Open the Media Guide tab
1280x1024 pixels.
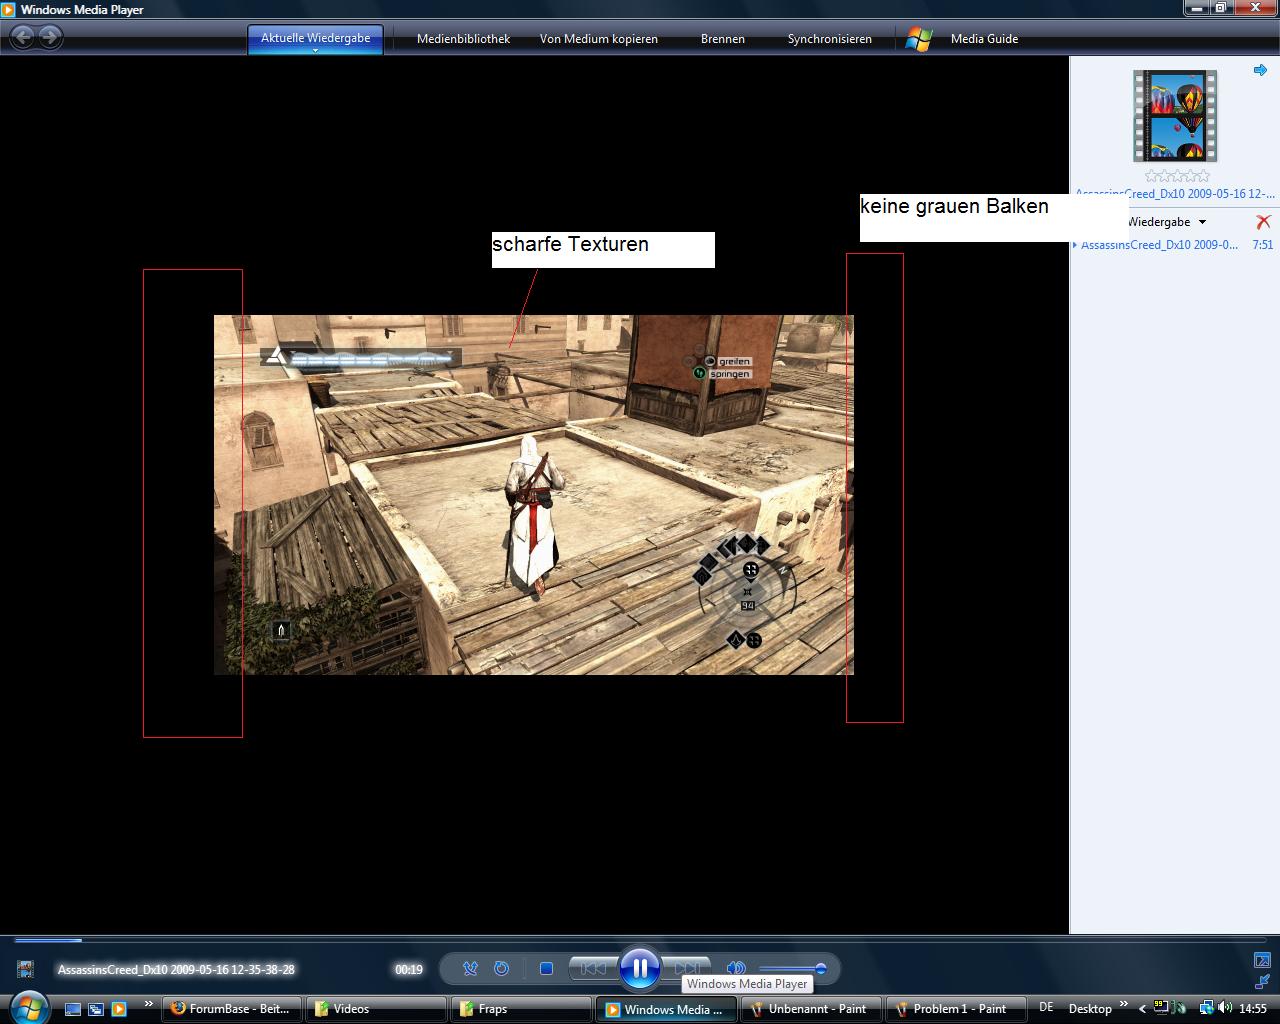984,39
